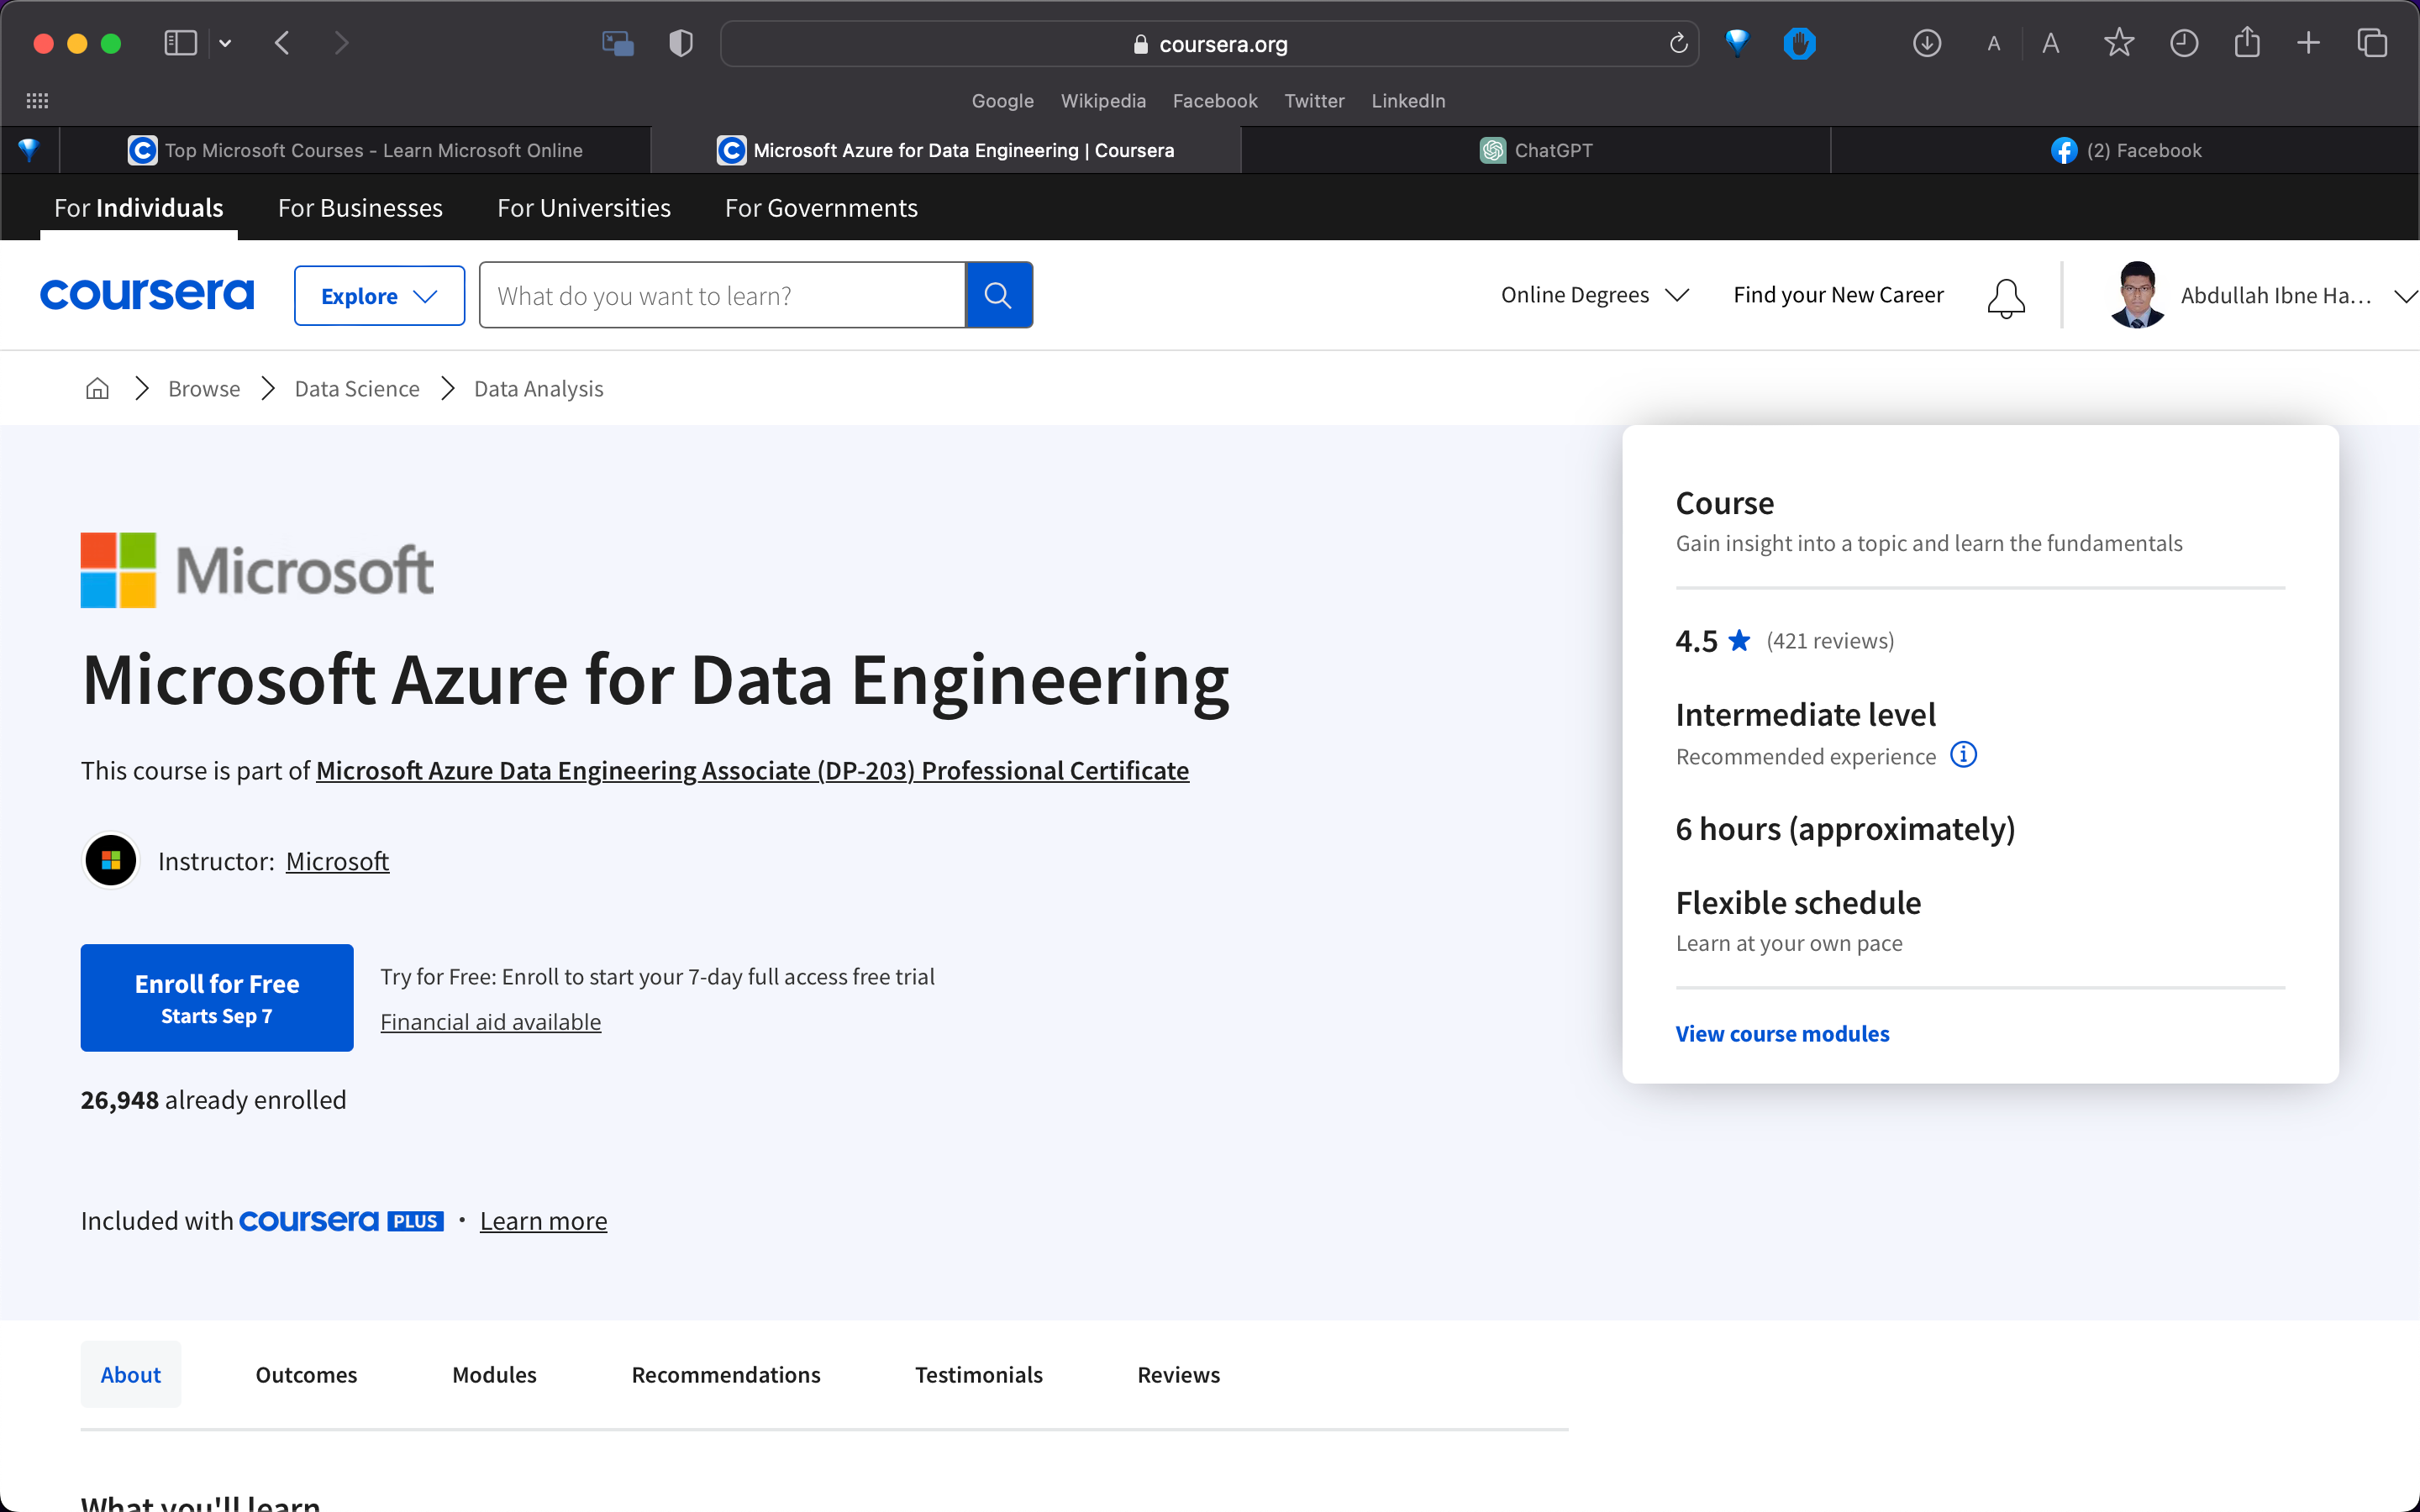Open the DP-203 Professional Certificate link

coord(752,770)
